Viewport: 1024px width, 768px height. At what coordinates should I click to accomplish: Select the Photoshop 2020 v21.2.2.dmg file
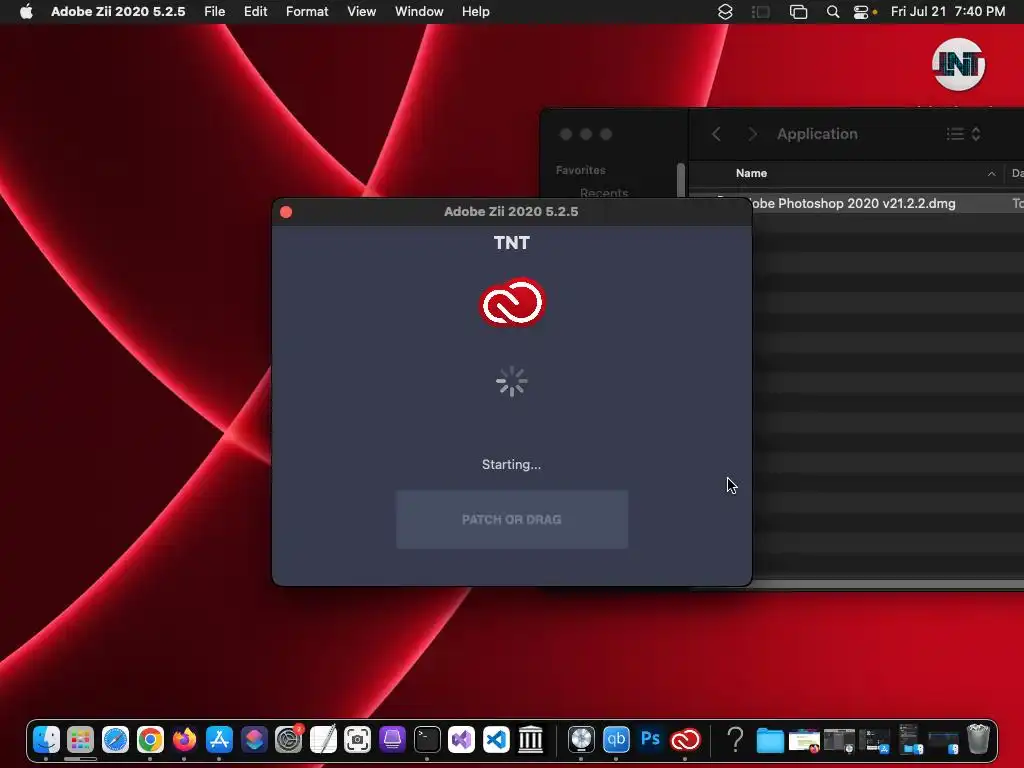coord(856,203)
